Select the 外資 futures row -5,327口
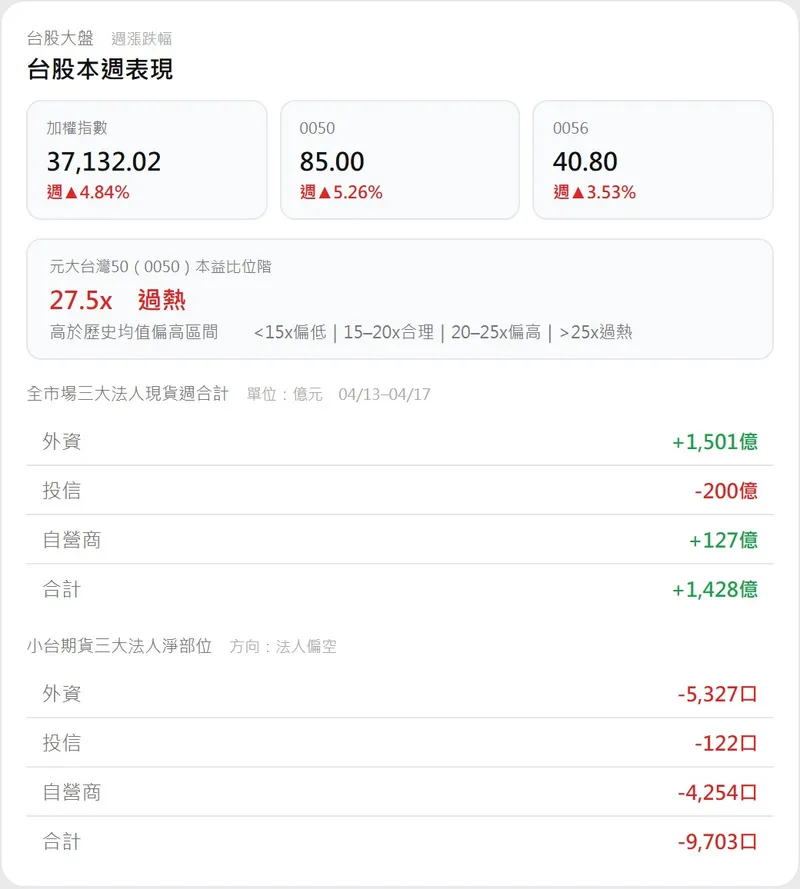The height and width of the screenshot is (889, 800). [400, 693]
